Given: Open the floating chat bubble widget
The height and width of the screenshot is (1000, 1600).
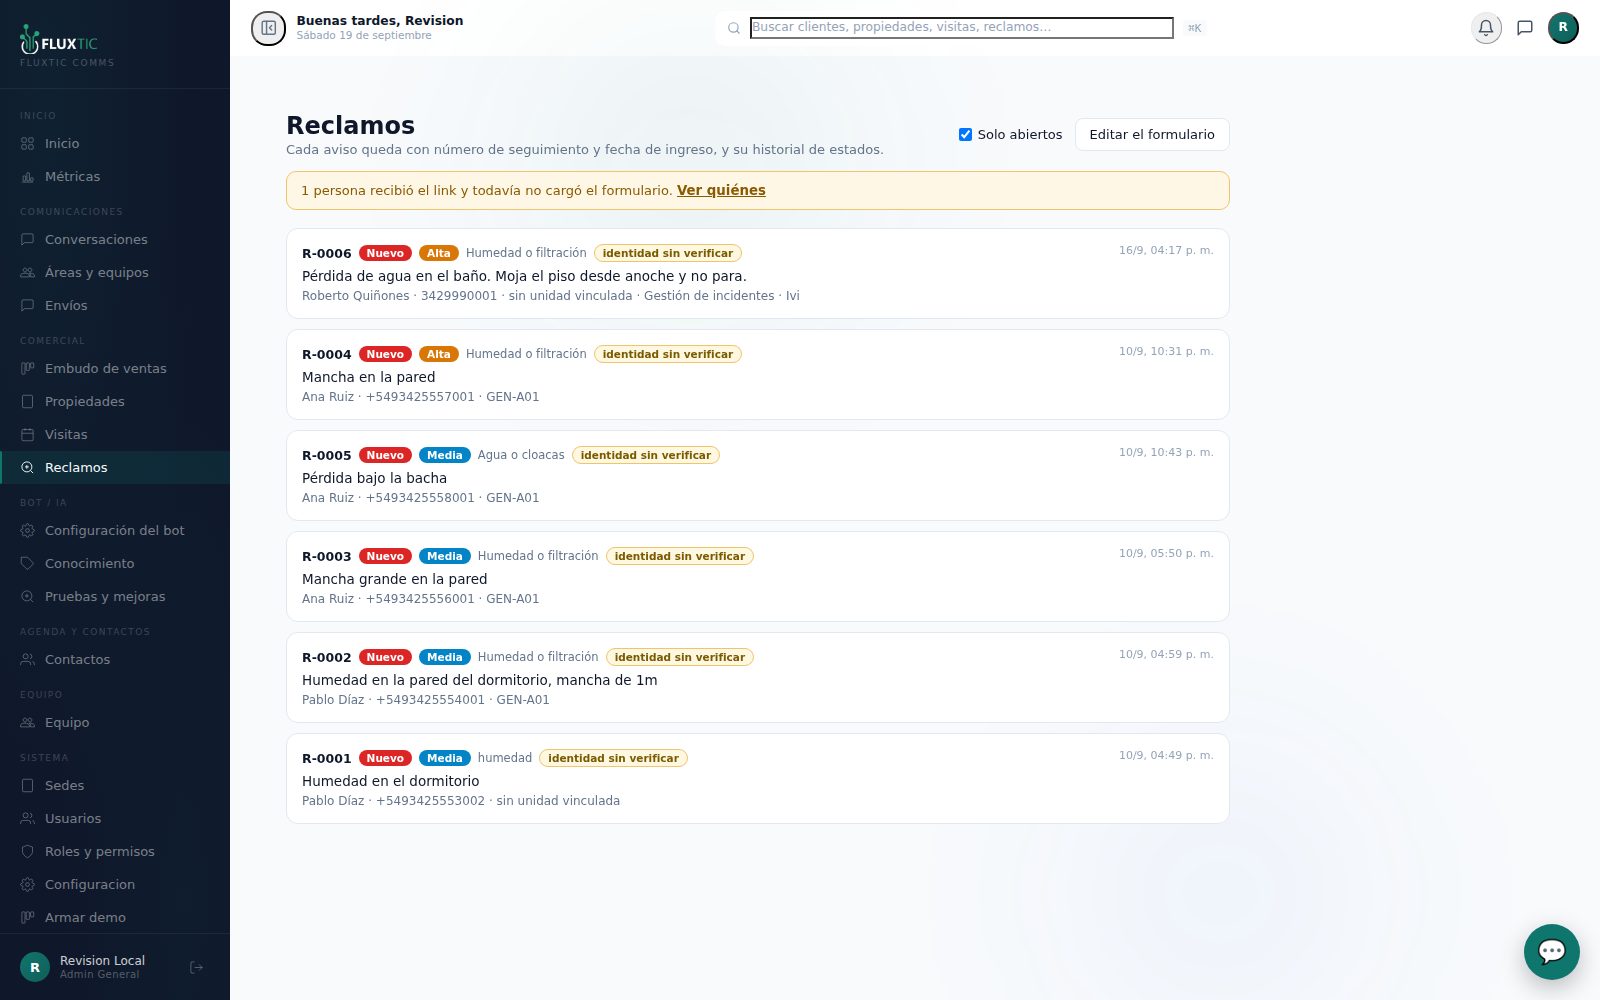Looking at the screenshot, I should (1552, 952).
